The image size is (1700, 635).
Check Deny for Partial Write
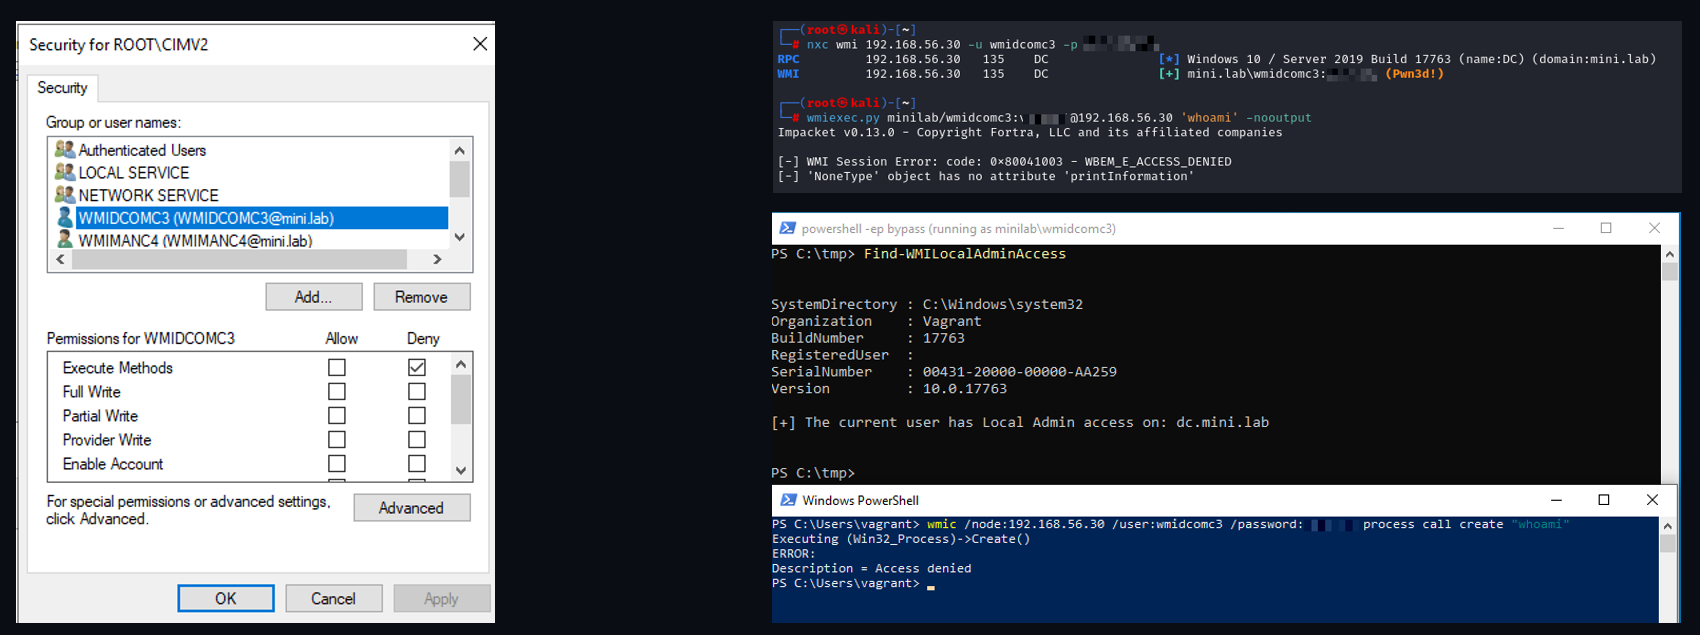point(417,416)
